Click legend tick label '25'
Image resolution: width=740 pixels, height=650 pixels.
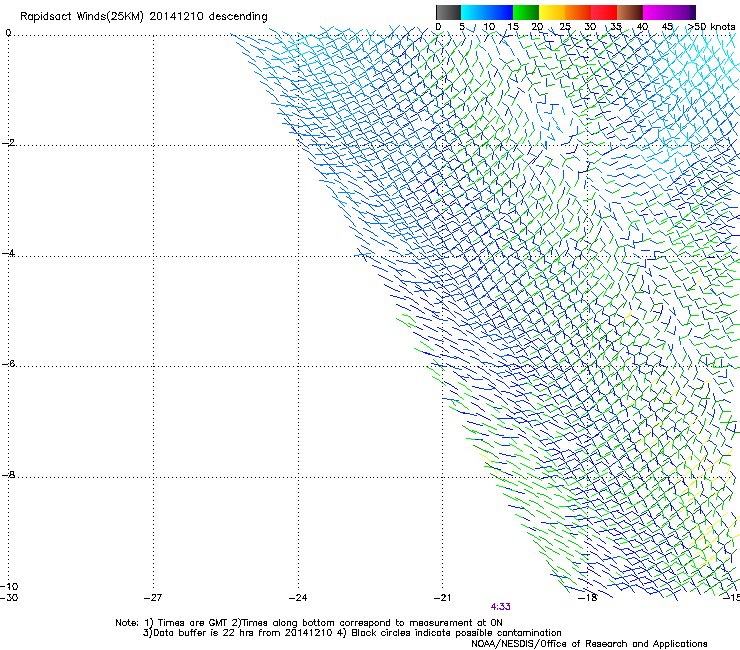[565, 27]
